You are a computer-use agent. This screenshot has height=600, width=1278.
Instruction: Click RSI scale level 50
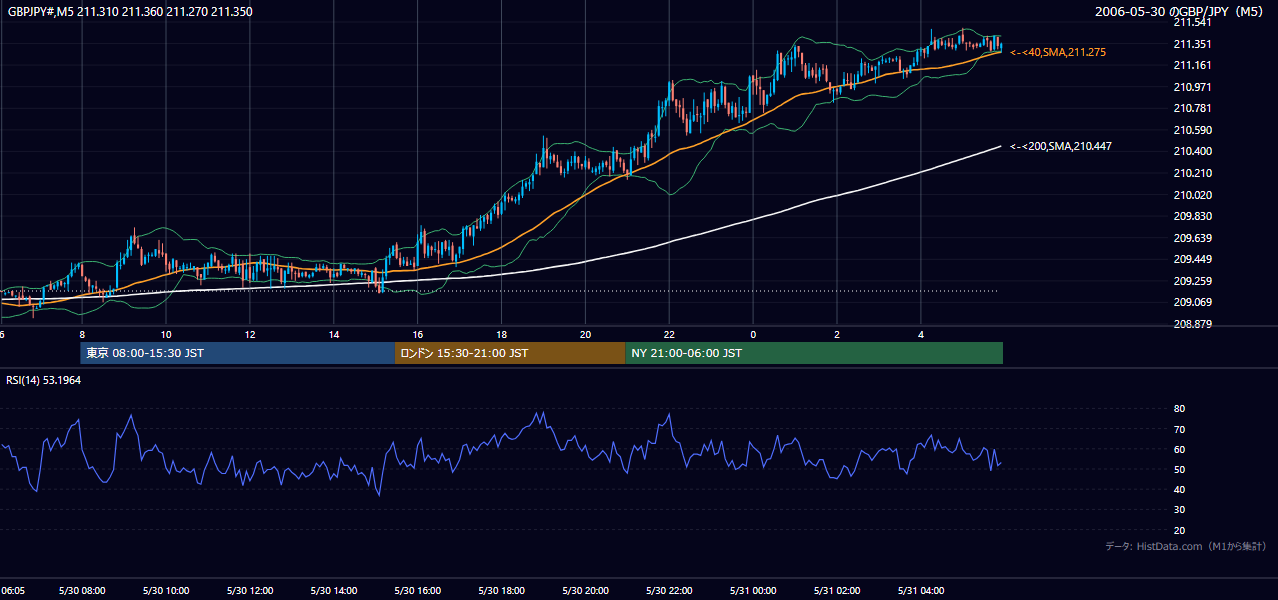tap(1179, 469)
